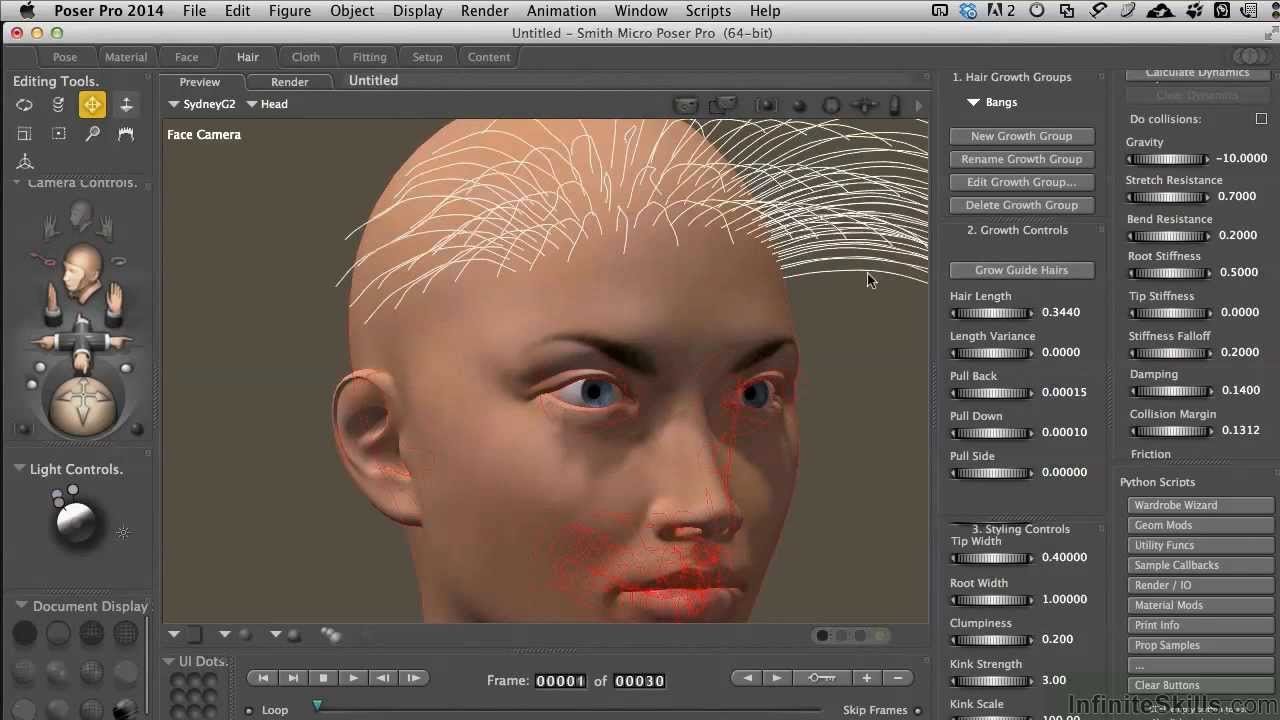Screen dimensions: 1280x720
Task: Open the Render menu in menu bar
Action: 484,11
